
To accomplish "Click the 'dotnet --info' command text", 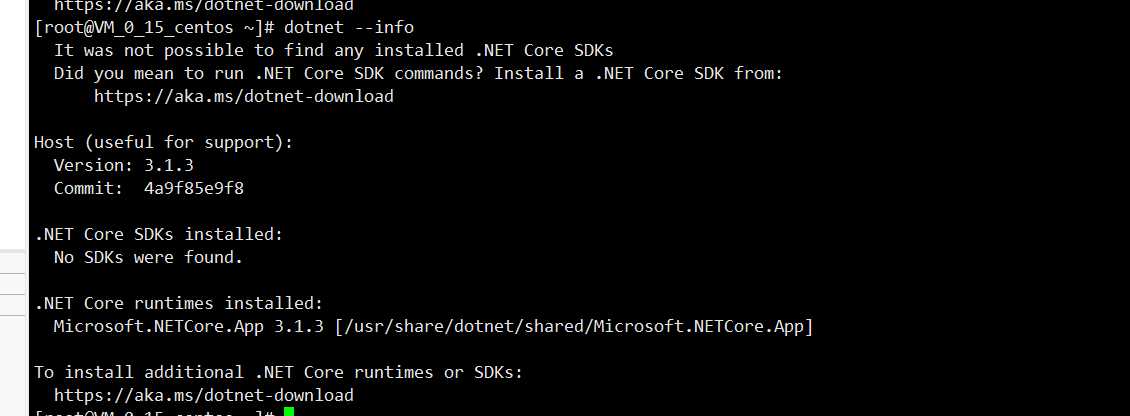I will (x=349, y=28).
